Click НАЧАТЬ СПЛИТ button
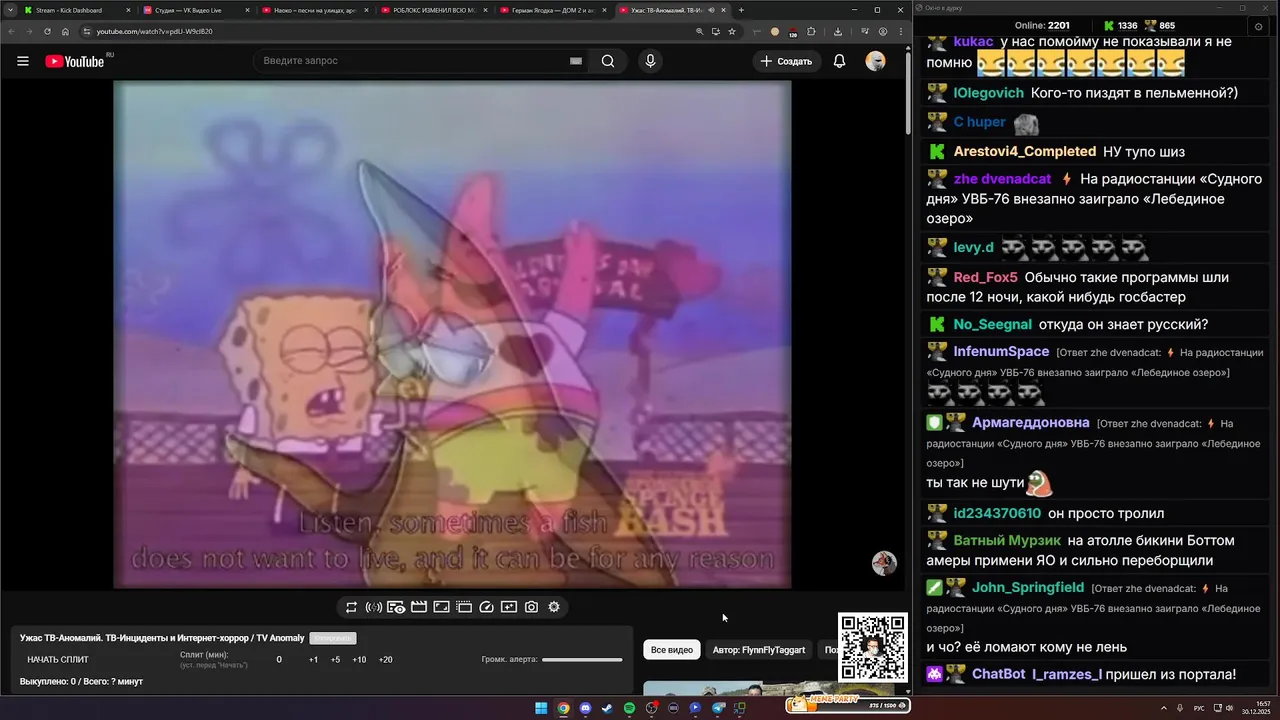 tap(58, 660)
